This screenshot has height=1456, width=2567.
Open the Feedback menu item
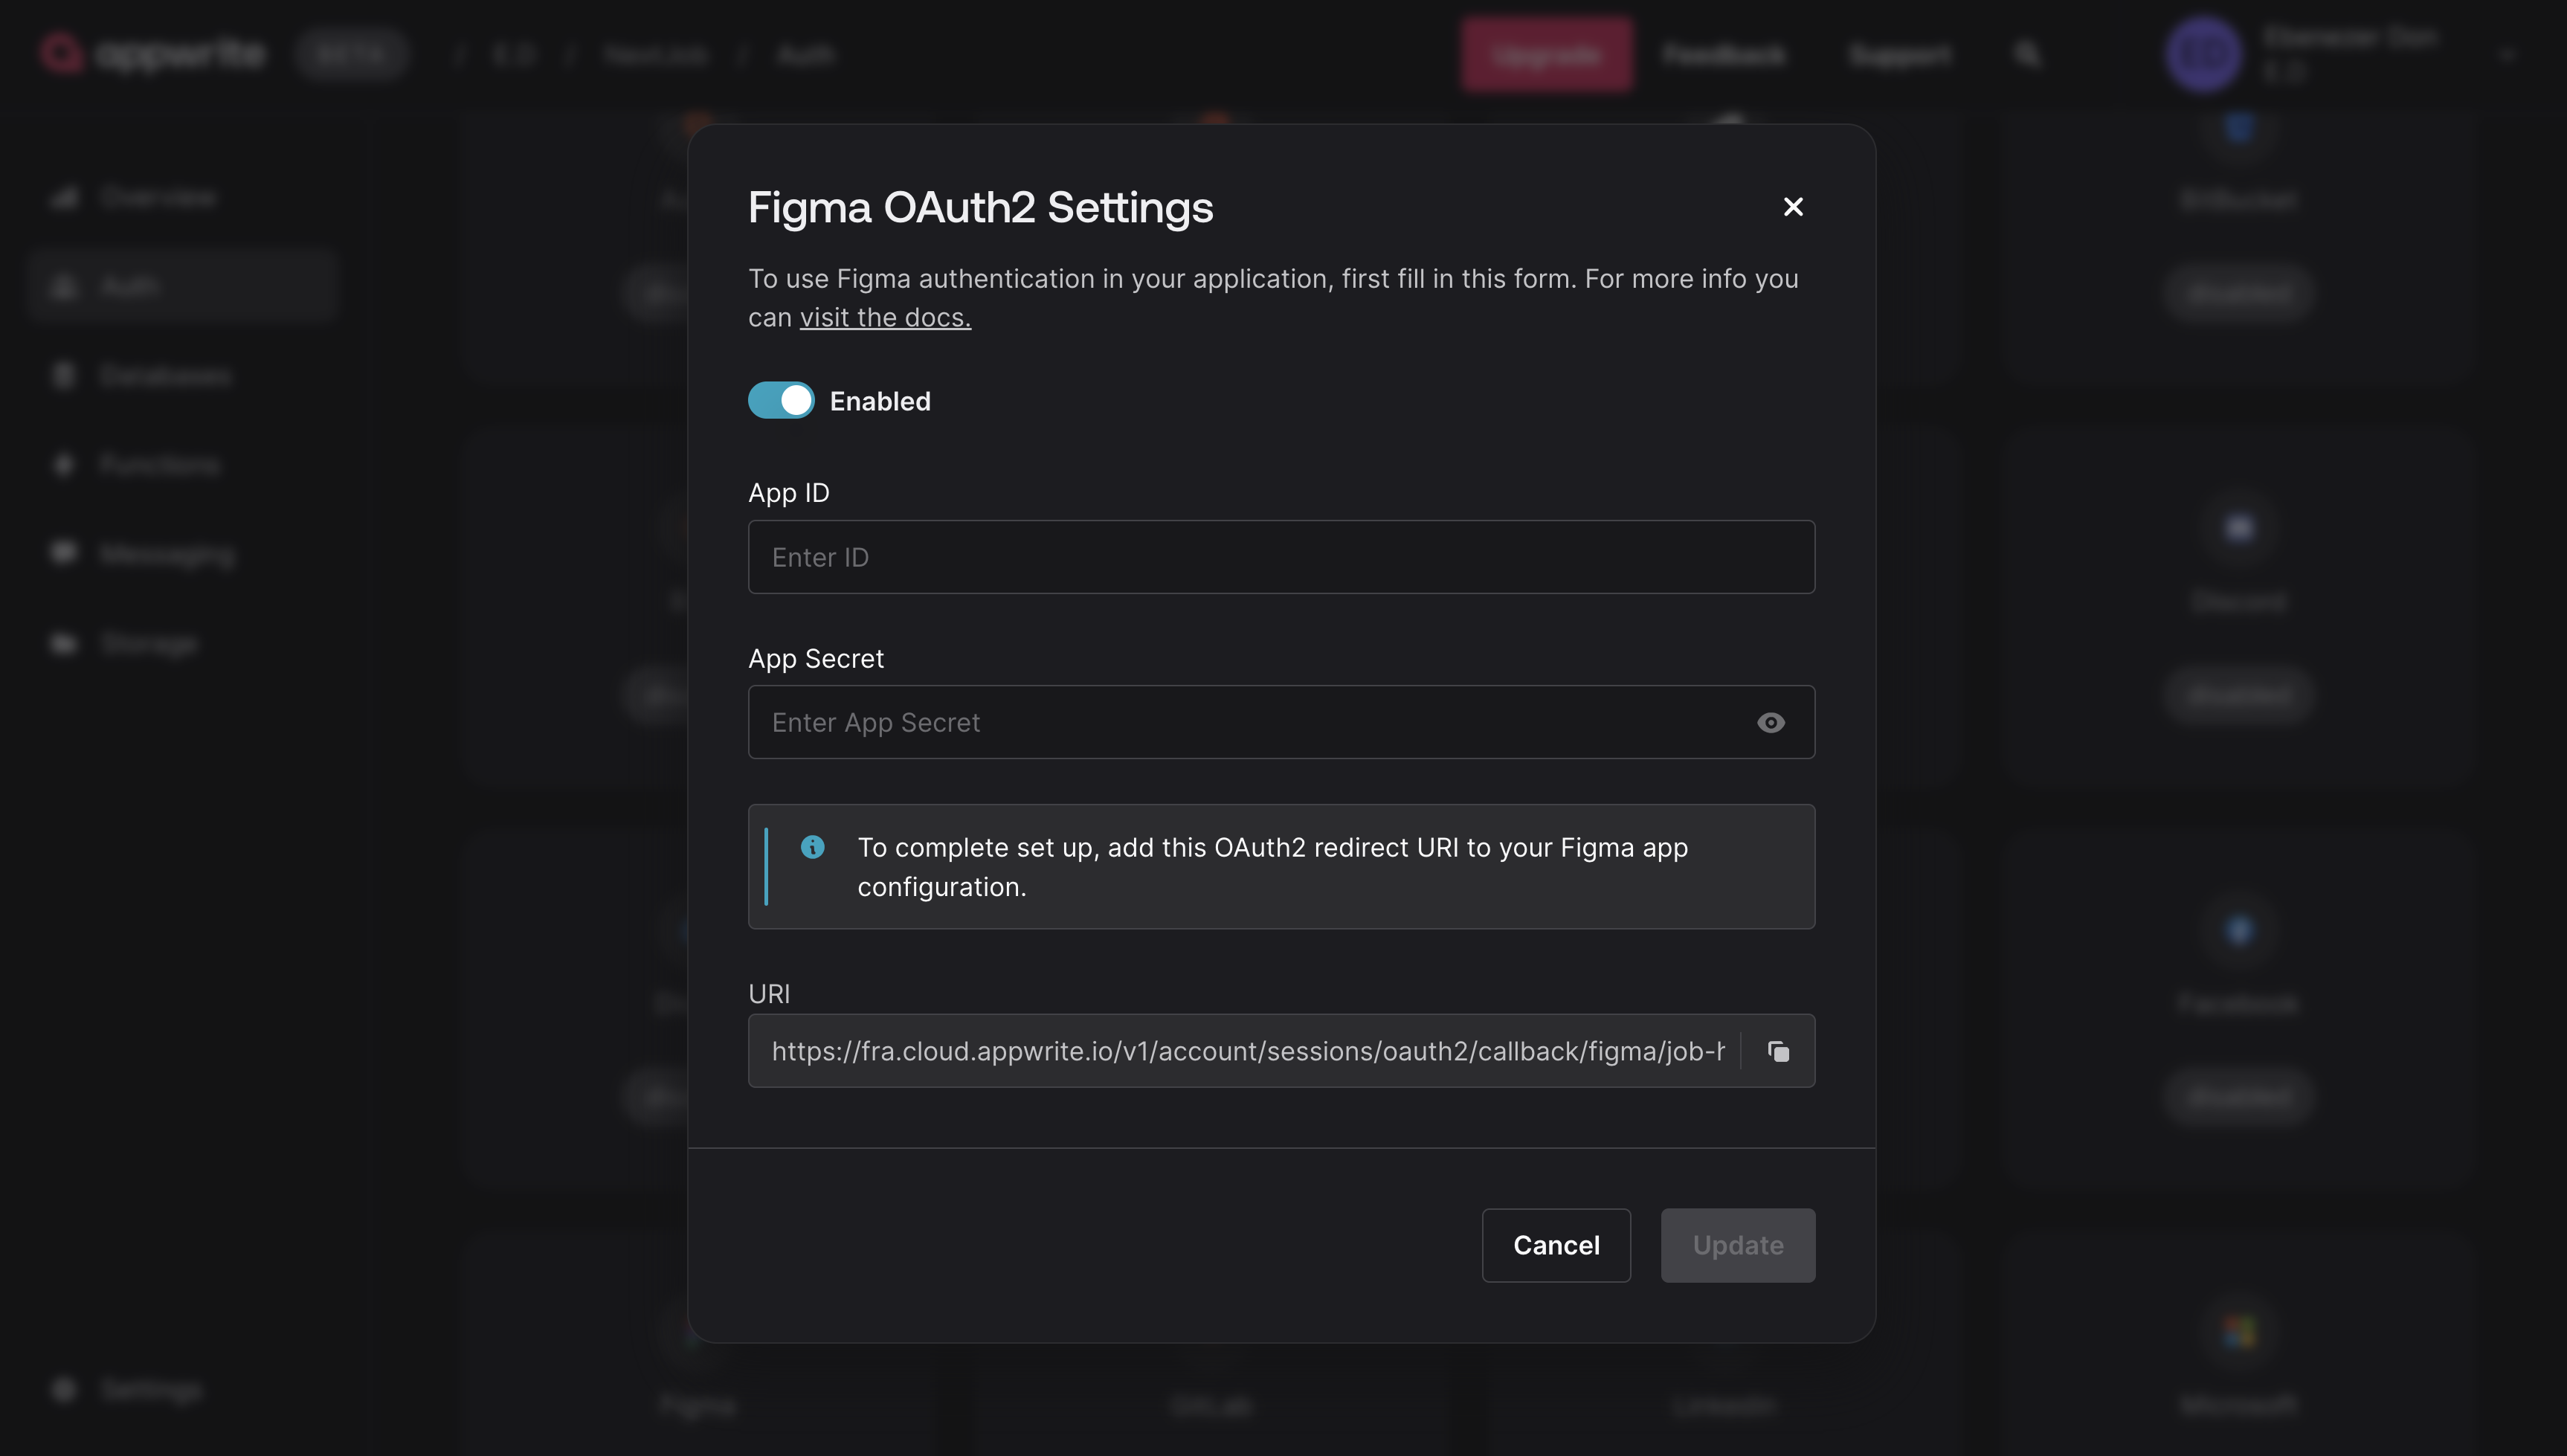tap(1723, 54)
